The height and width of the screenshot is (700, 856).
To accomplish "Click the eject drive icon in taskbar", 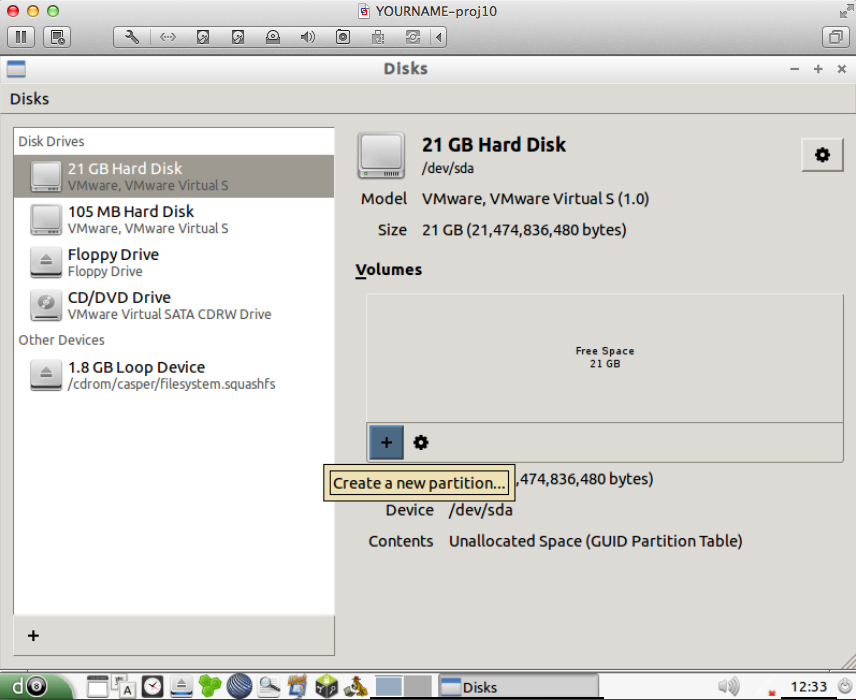I will [181, 686].
